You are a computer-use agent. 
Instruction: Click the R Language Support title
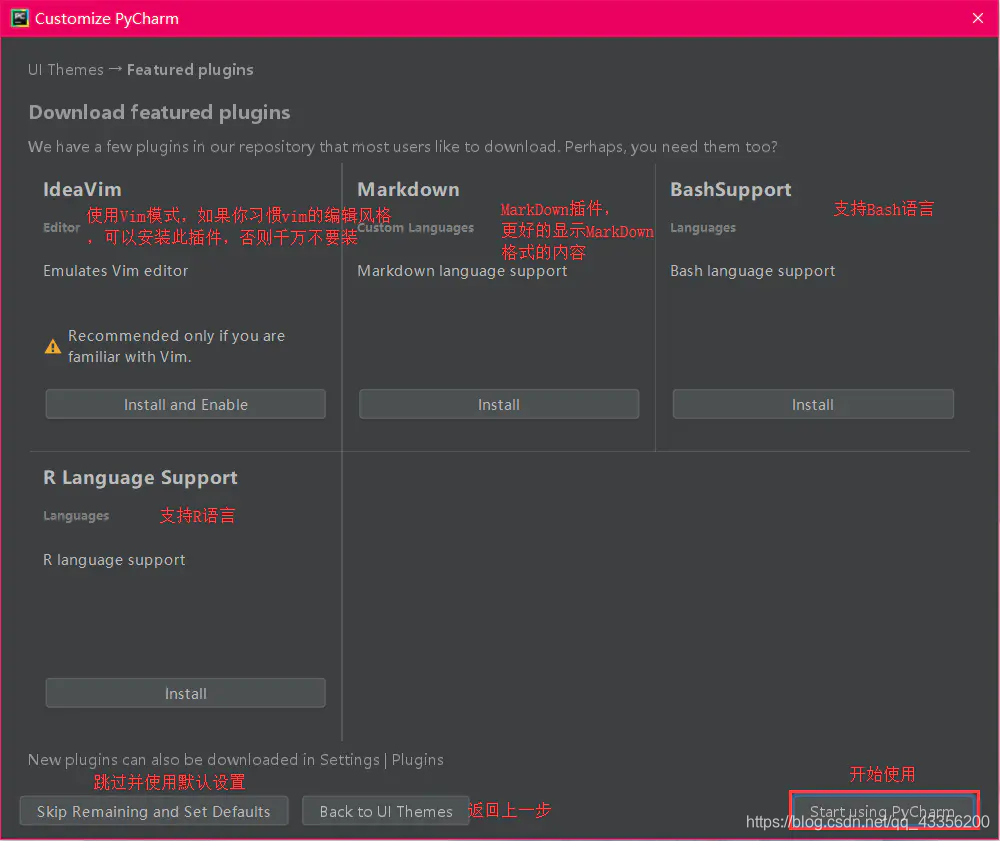(x=140, y=478)
